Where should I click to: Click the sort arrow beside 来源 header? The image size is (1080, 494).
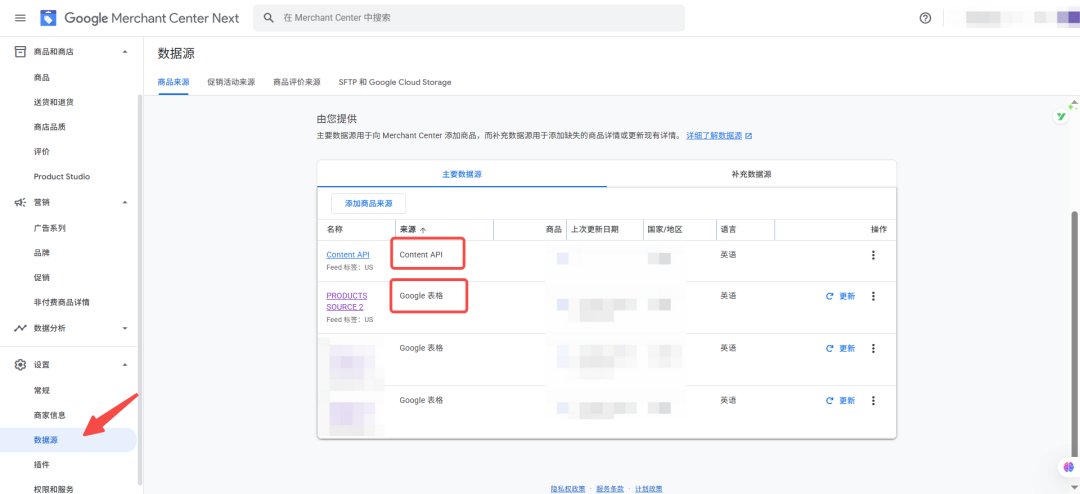tap(423, 230)
